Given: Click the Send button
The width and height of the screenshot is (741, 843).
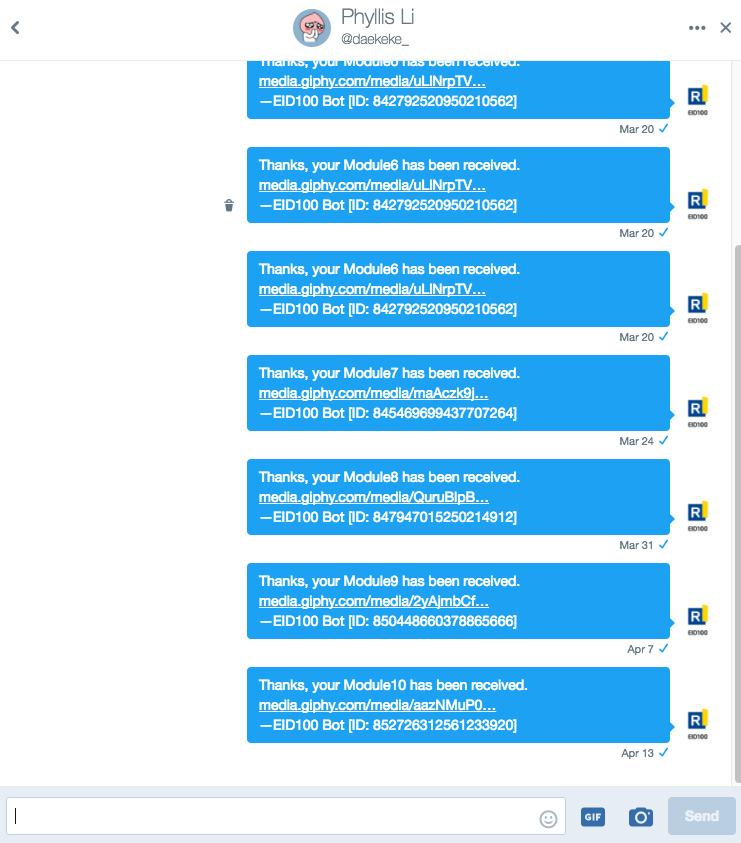Looking at the screenshot, I should [702, 816].
